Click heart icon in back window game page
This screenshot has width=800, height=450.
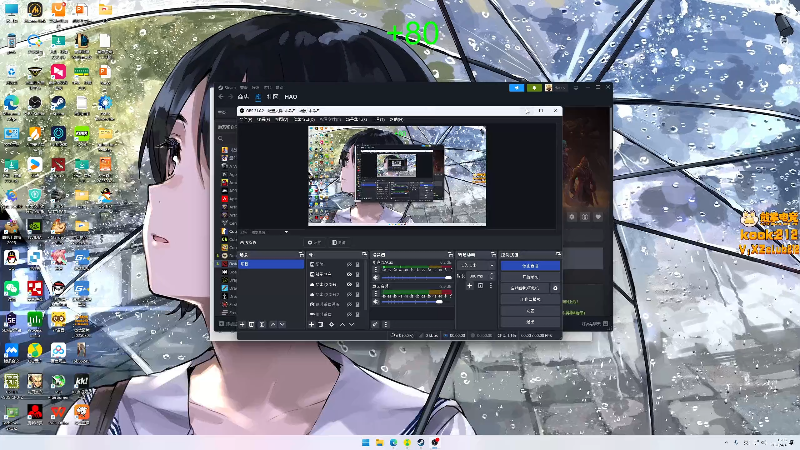598,217
